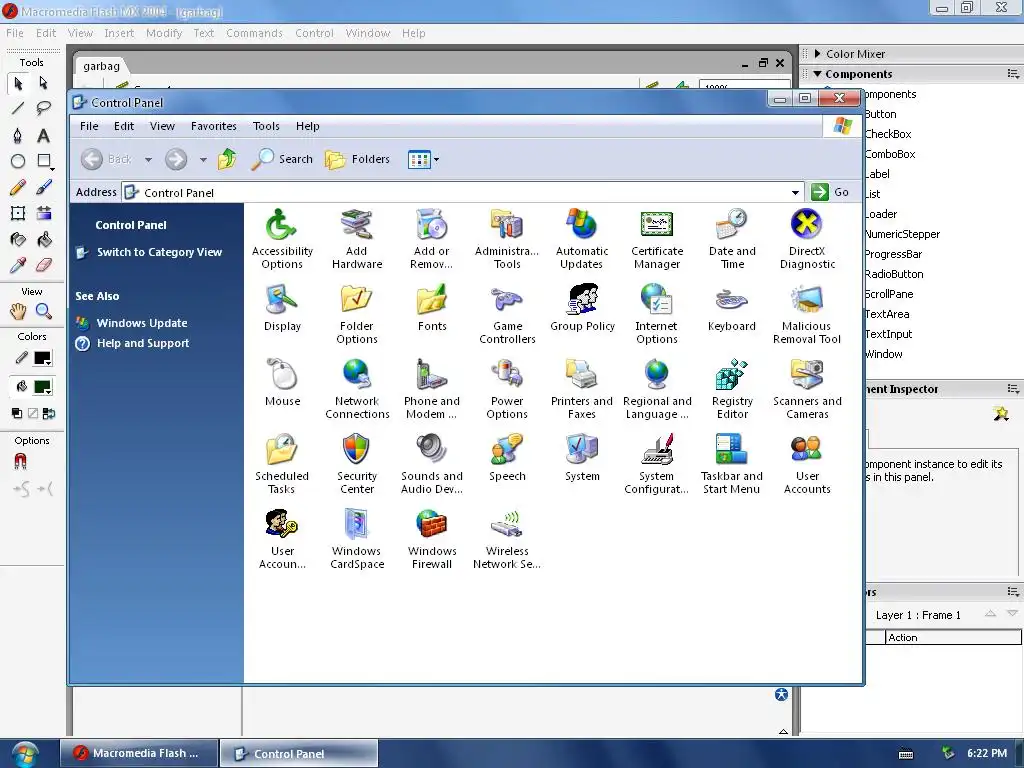Open the Game Controllers icon
The image size is (1024, 768).
pyautogui.click(x=507, y=314)
